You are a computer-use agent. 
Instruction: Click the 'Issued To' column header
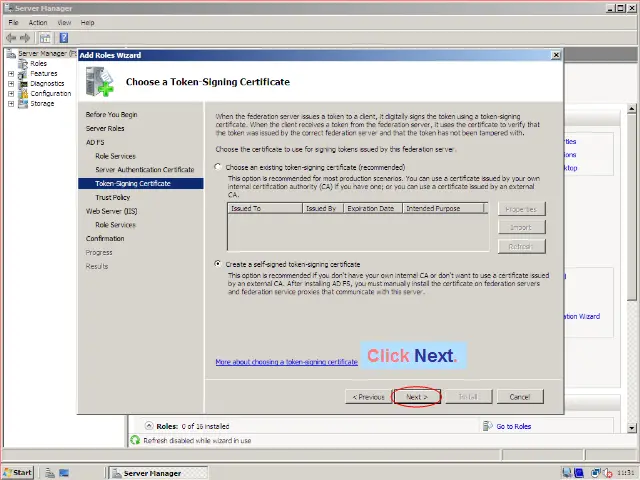(x=265, y=209)
